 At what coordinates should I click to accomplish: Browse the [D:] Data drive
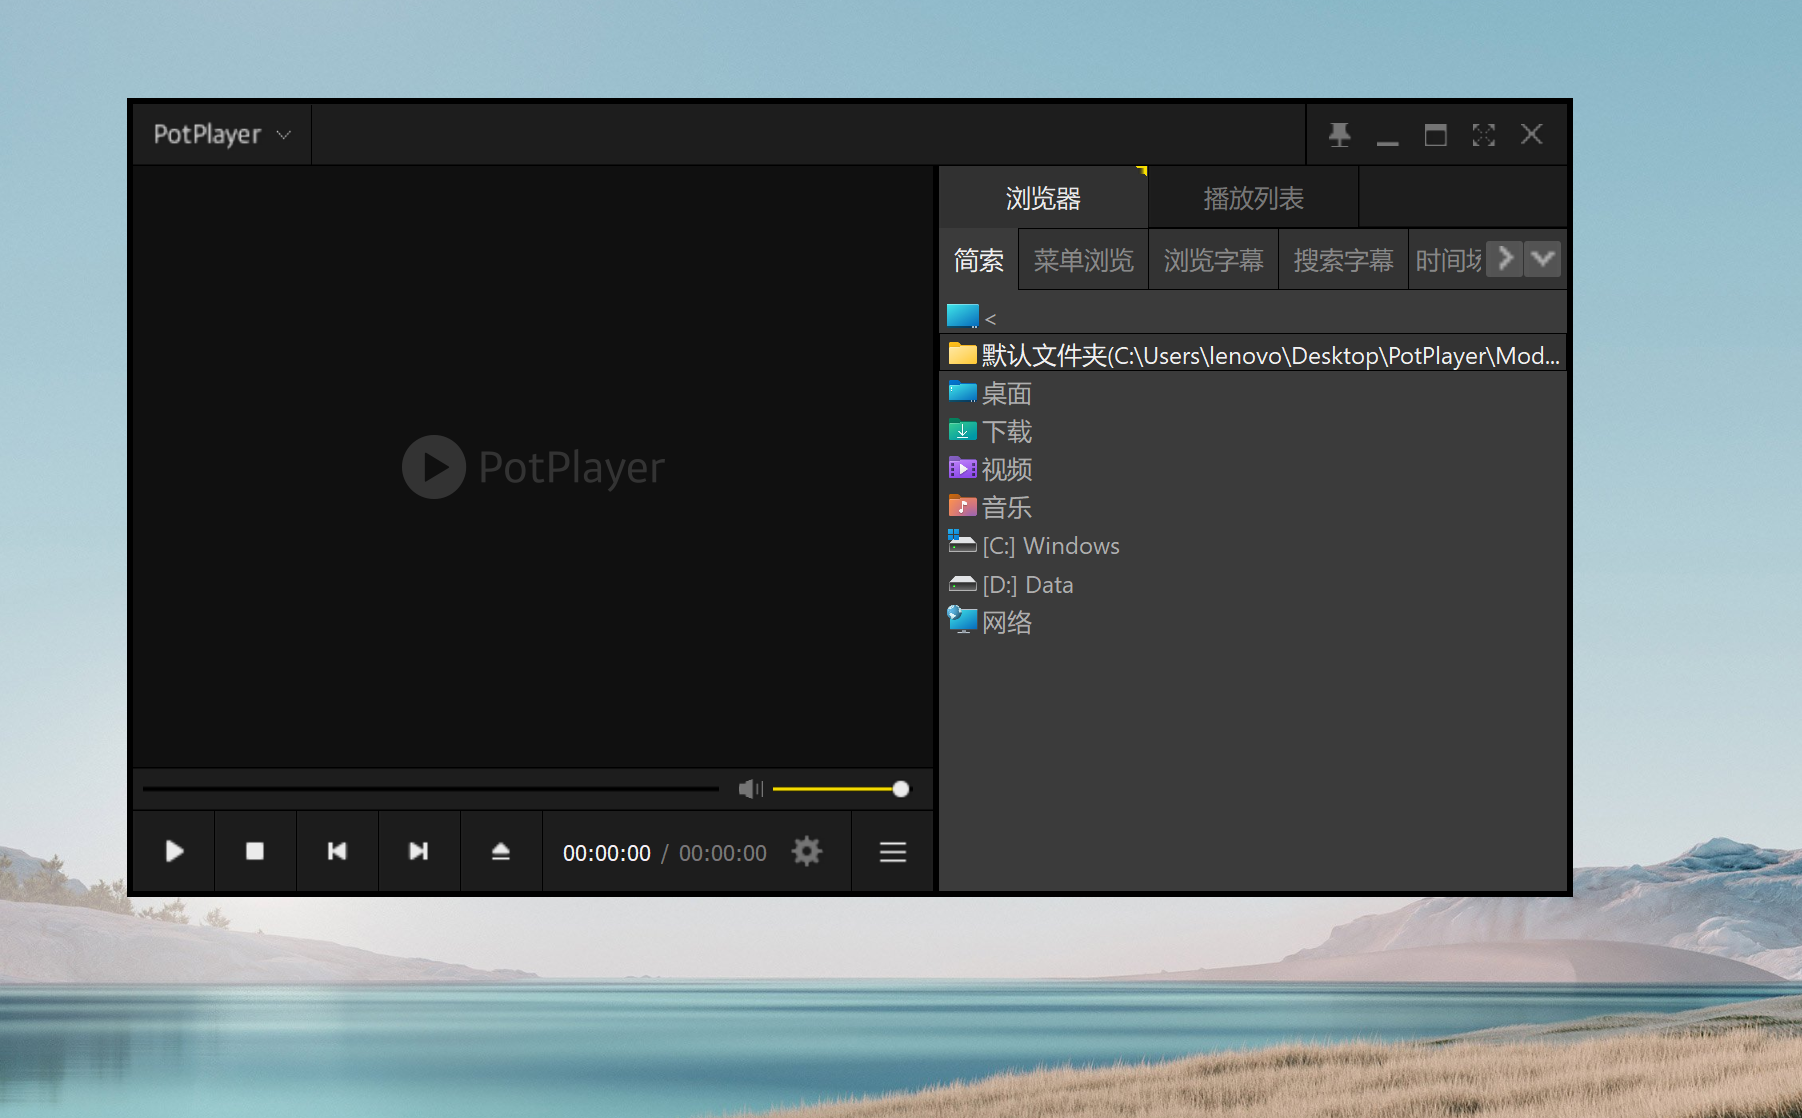pos(1253,584)
